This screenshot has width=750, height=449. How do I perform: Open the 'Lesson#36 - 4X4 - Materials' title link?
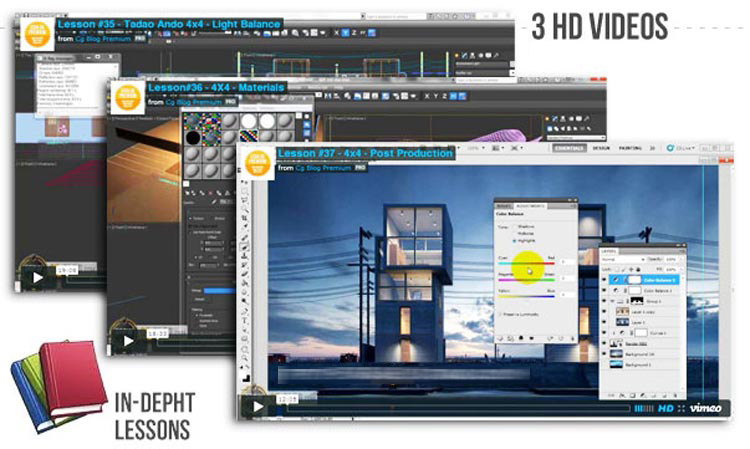click(x=217, y=88)
